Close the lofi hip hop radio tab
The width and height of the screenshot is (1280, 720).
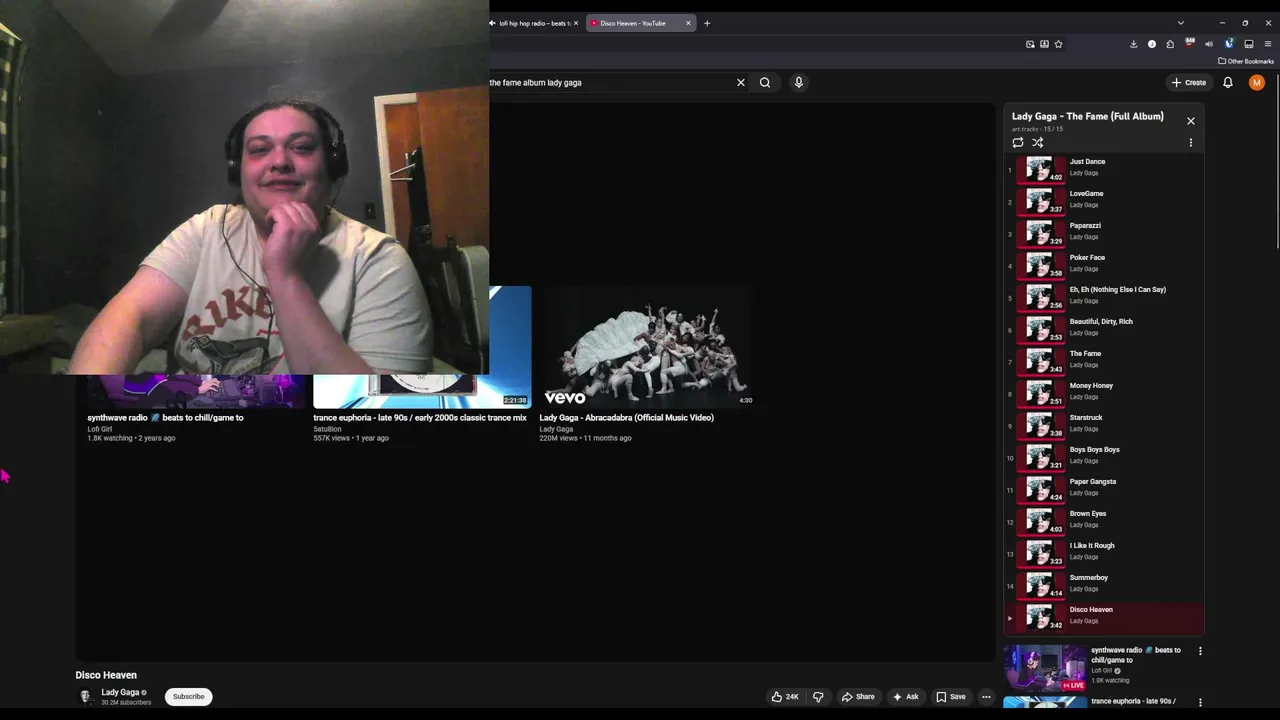576,23
